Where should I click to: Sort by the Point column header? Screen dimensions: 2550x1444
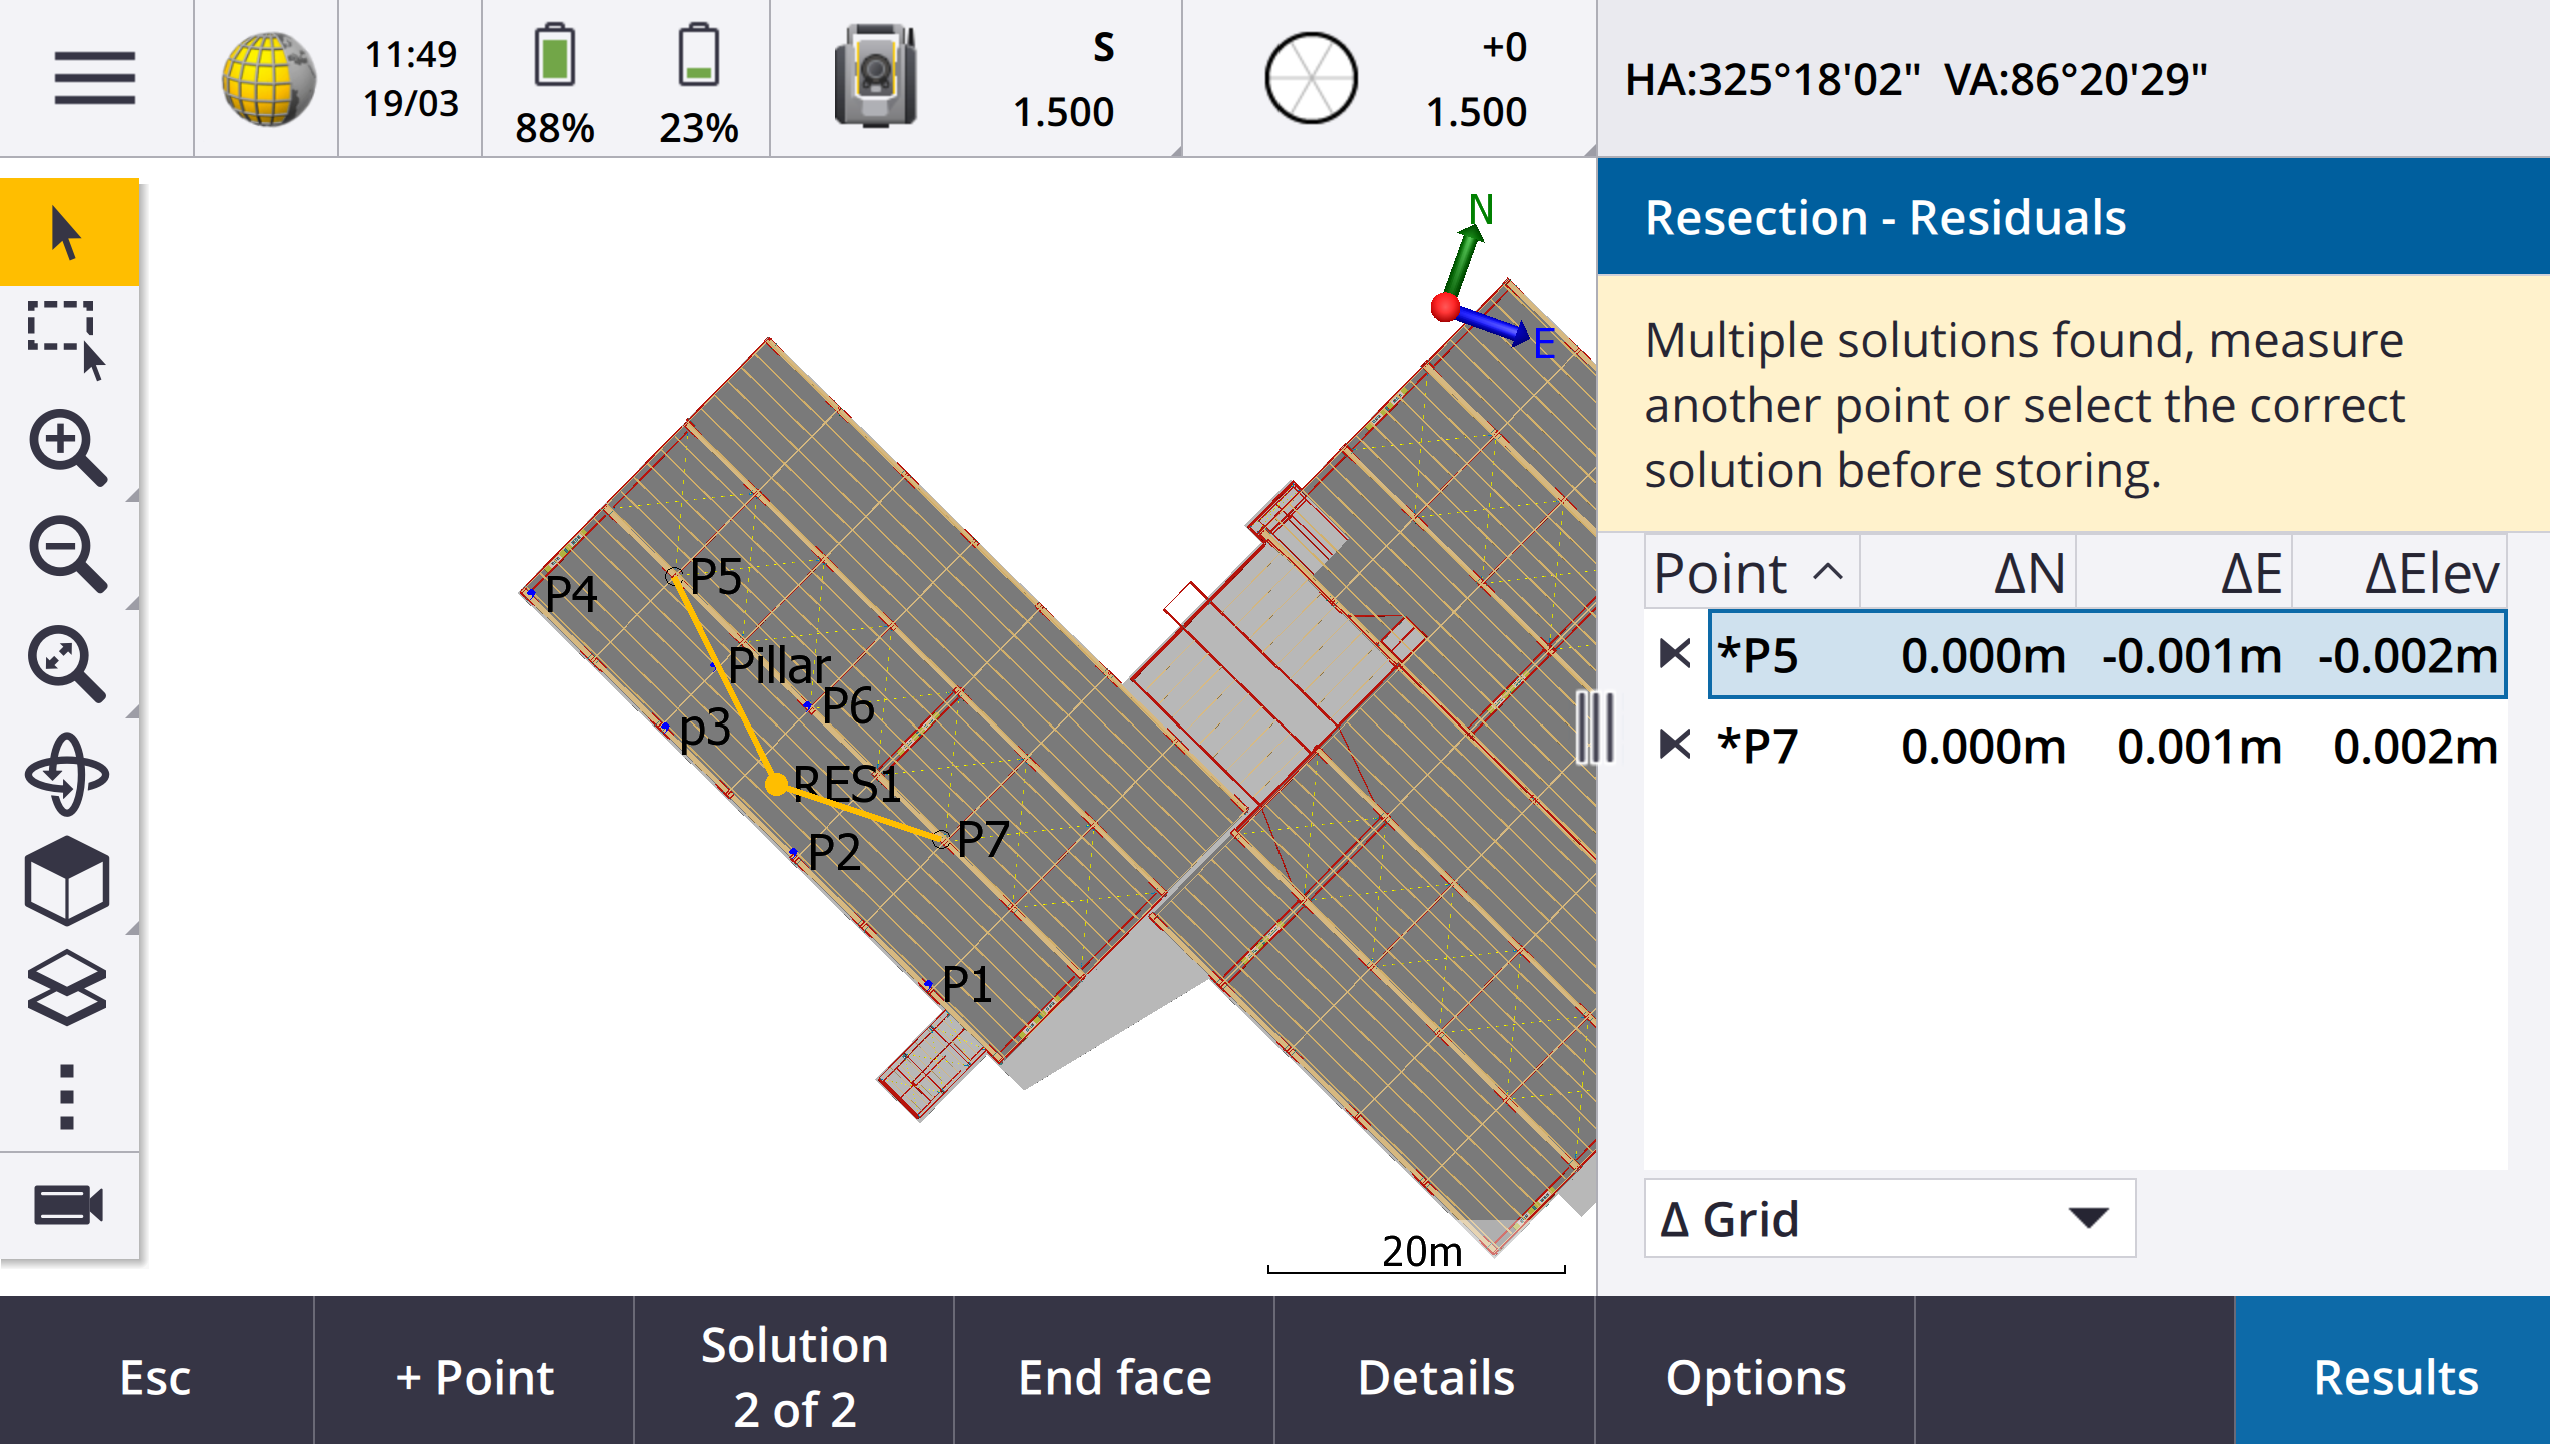pos(1752,572)
